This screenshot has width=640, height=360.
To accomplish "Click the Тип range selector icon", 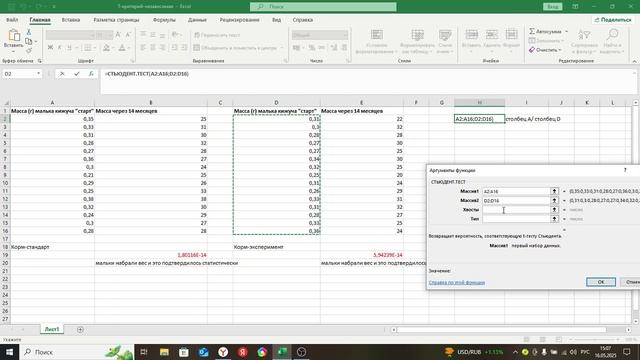I will click(554, 219).
